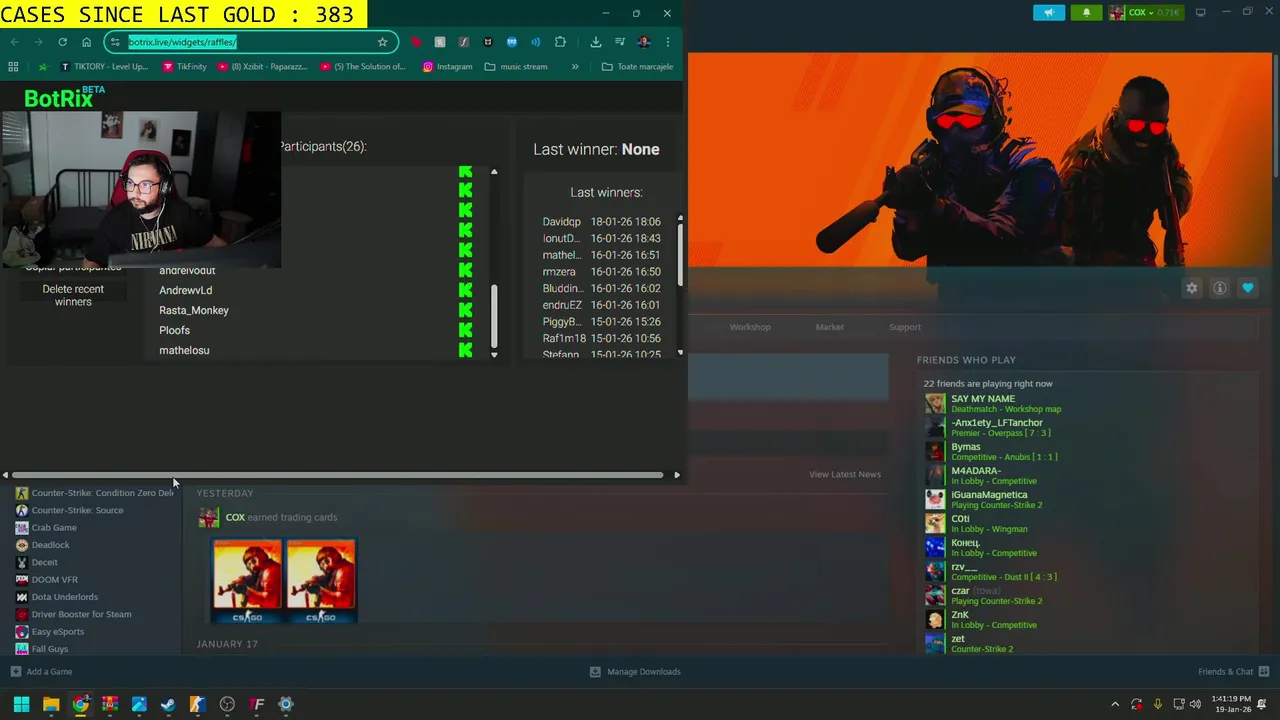Click Kick icon next to mathelosu
This screenshot has height=720, width=1280.
(465, 350)
